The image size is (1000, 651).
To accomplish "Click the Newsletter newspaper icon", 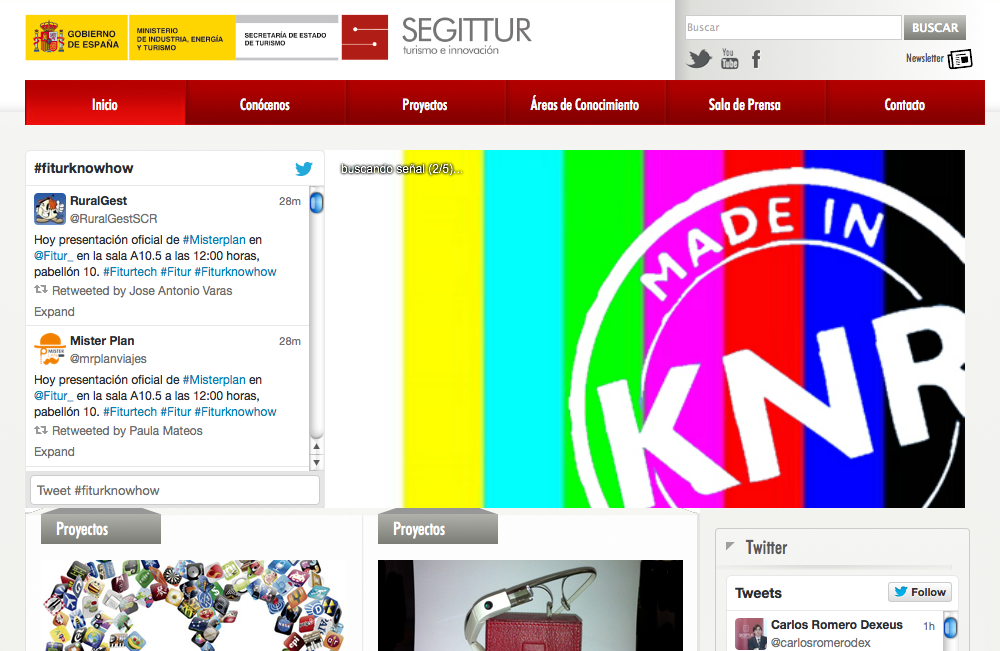I will coord(960,59).
